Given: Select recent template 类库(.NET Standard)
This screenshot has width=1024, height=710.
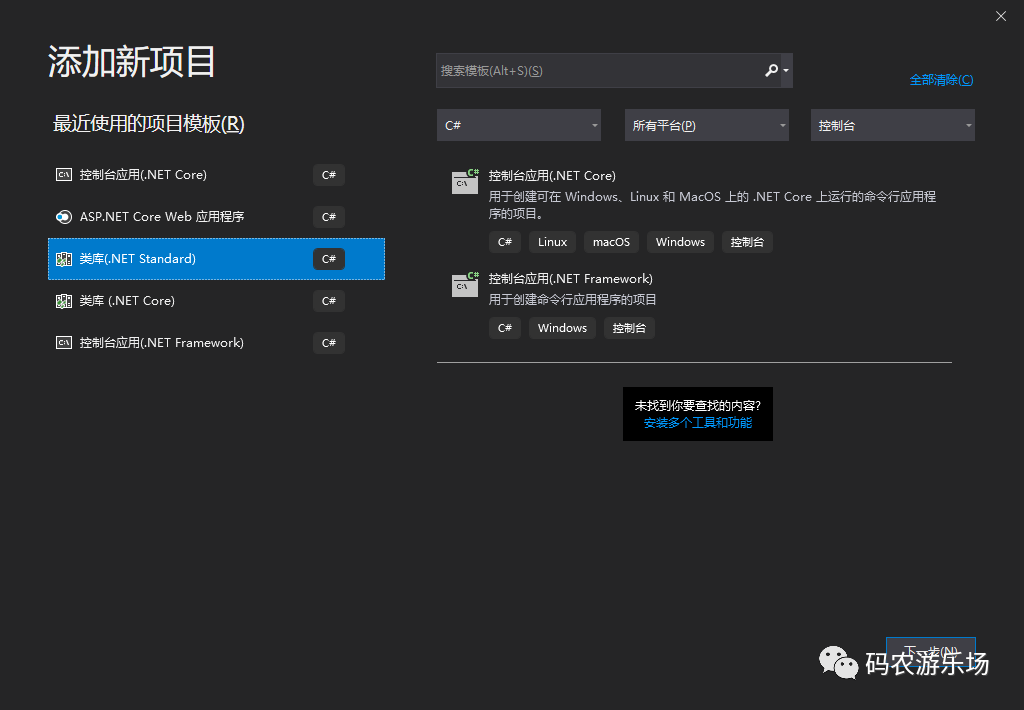Looking at the screenshot, I should point(216,259).
